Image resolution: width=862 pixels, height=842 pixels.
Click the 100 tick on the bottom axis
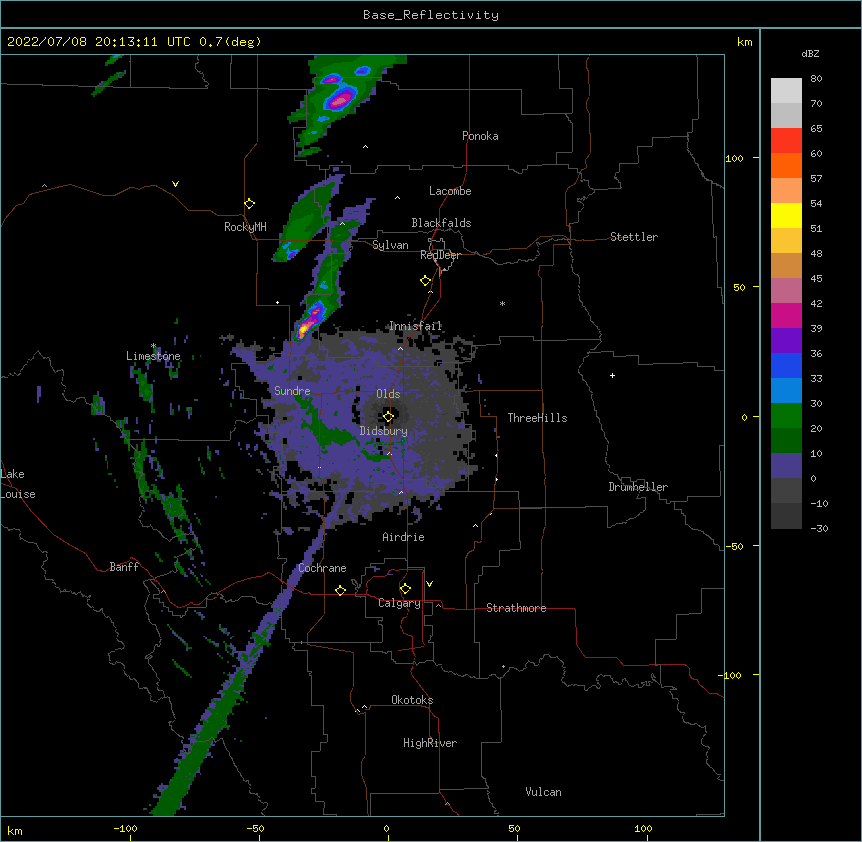click(x=643, y=828)
